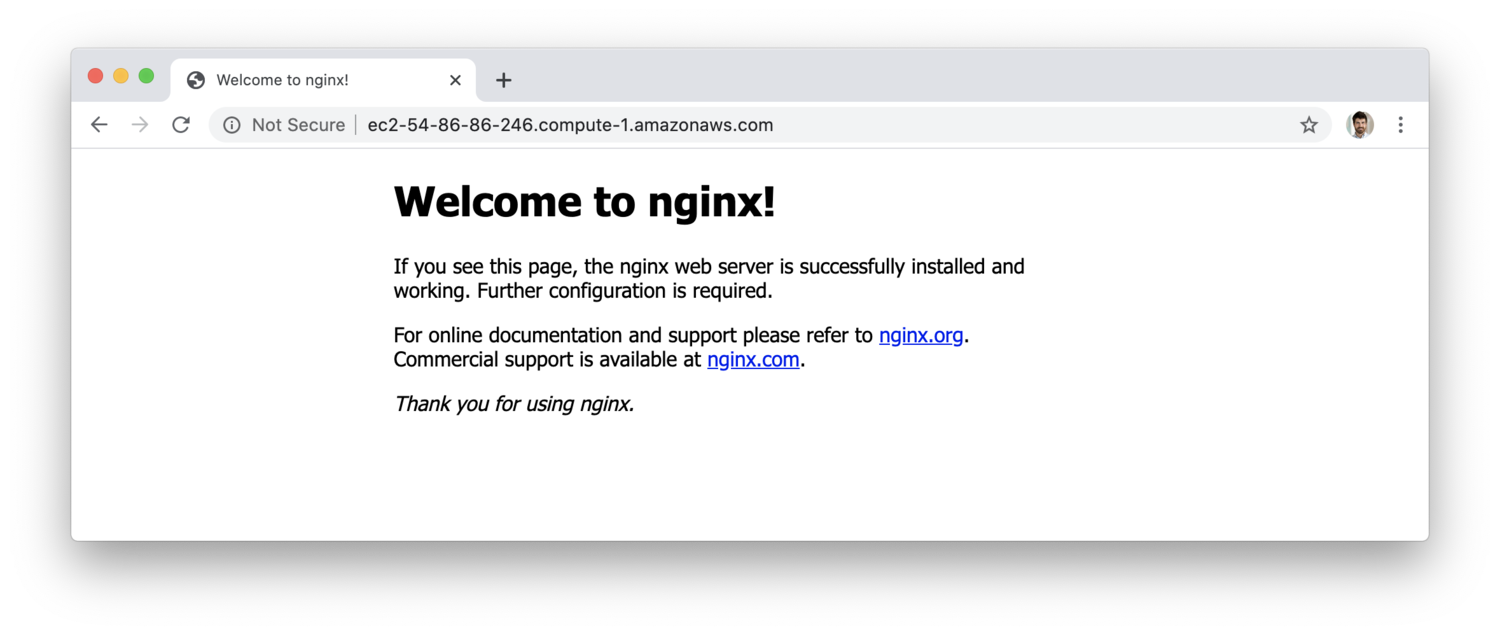1500x635 pixels.
Task: Open Chrome's three-dot menu
Action: click(1401, 125)
